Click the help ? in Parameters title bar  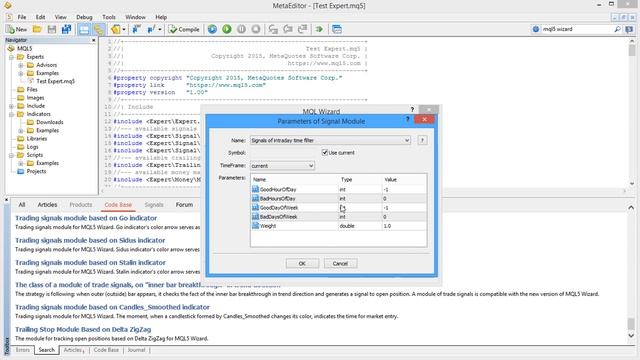pyautogui.click(x=407, y=120)
